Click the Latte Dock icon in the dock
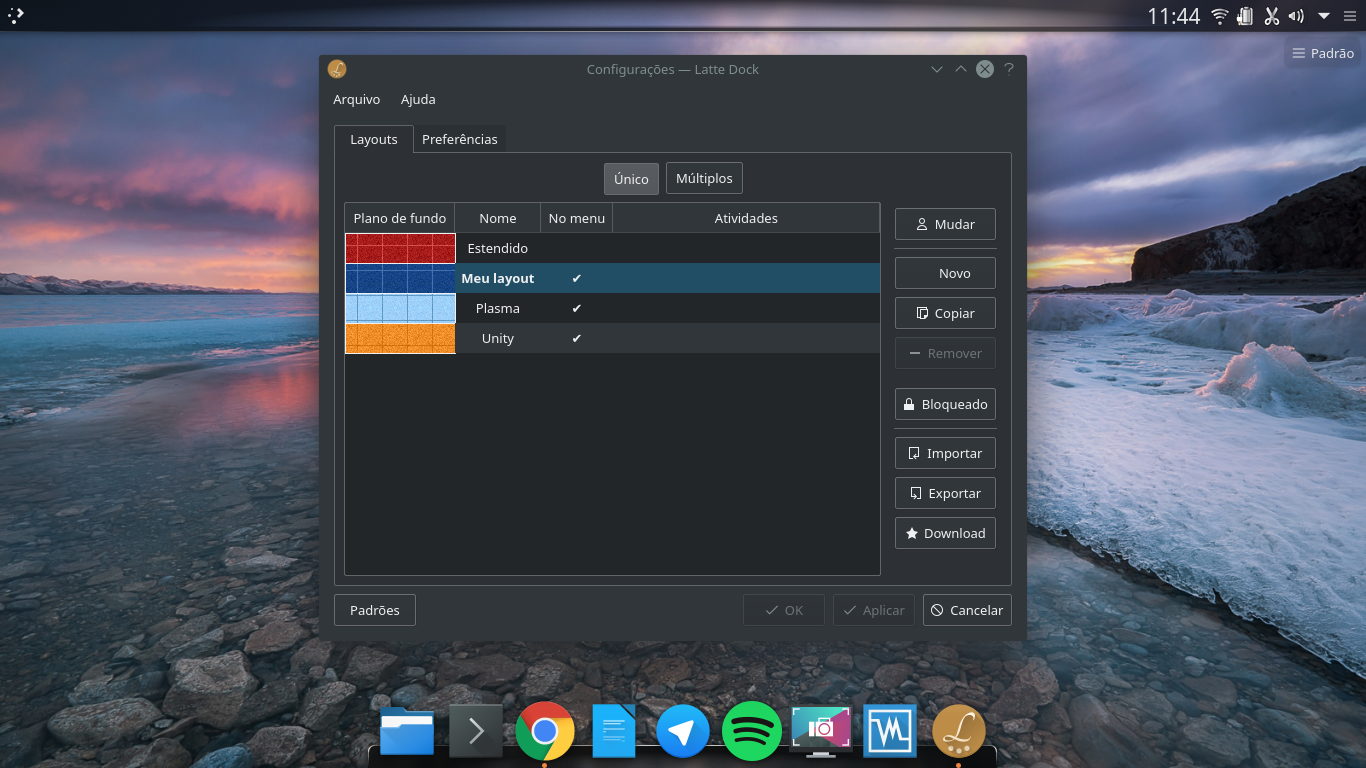 point(958,731)
